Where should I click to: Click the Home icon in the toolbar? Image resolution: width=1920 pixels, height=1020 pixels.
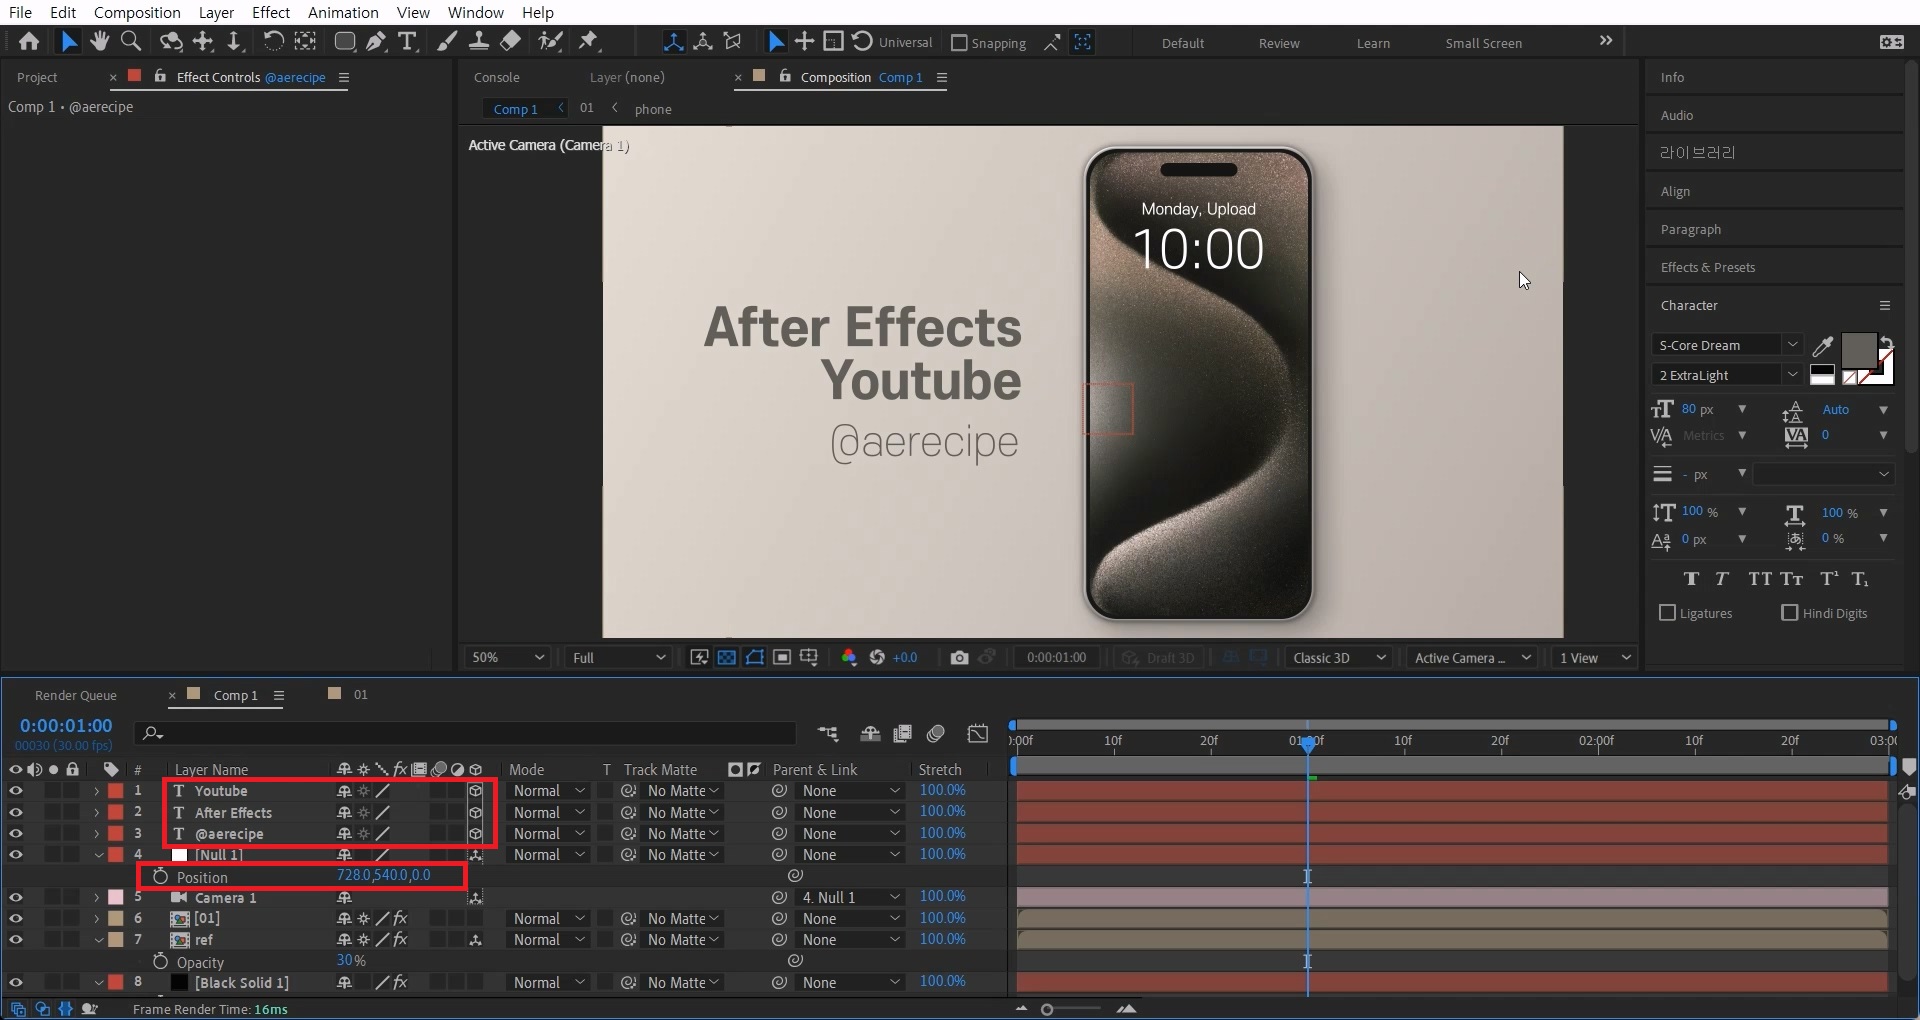(29, 41)
